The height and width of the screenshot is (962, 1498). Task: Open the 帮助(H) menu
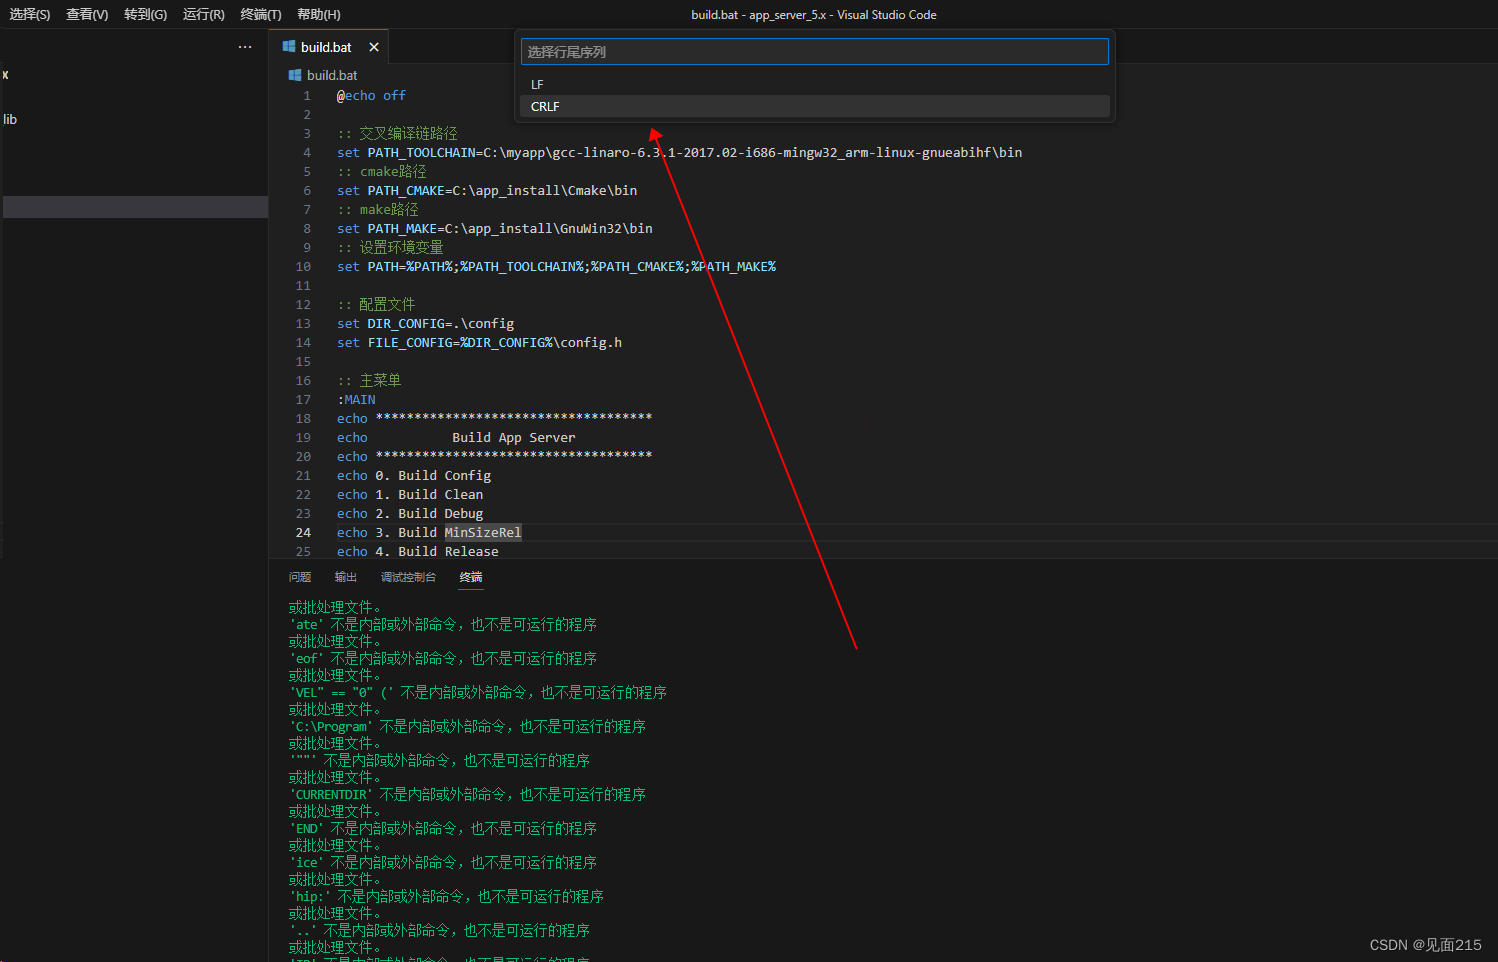318,14
